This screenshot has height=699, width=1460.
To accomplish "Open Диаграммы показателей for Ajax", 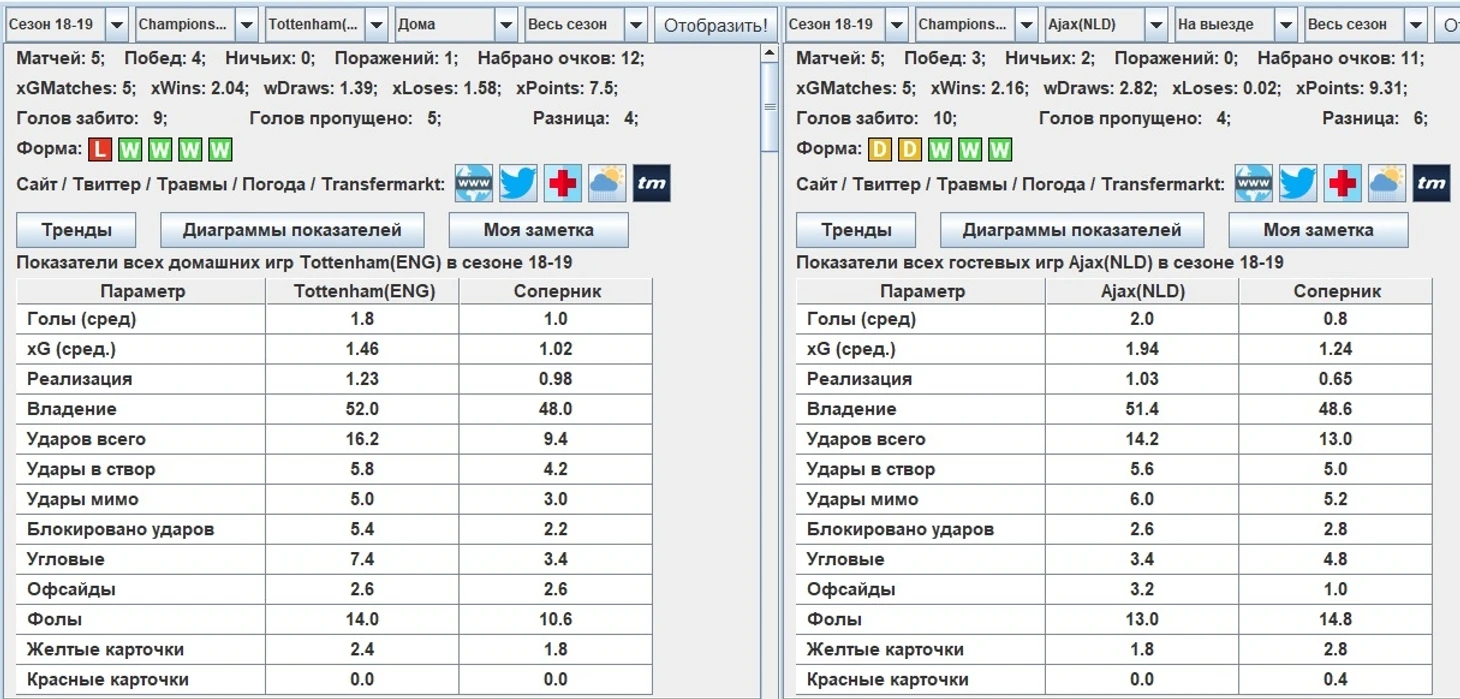I will pos(1072,230).
